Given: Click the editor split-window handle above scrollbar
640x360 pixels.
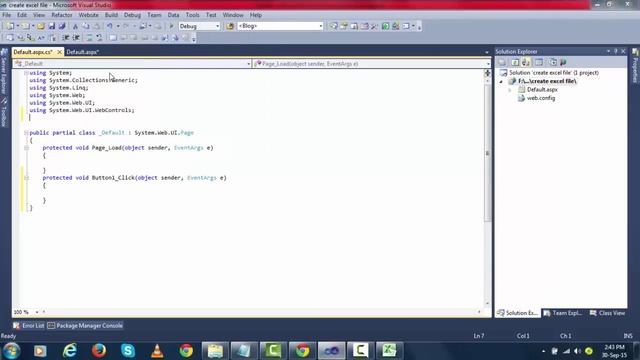Looking at the screenshot, I should point(487,73).
